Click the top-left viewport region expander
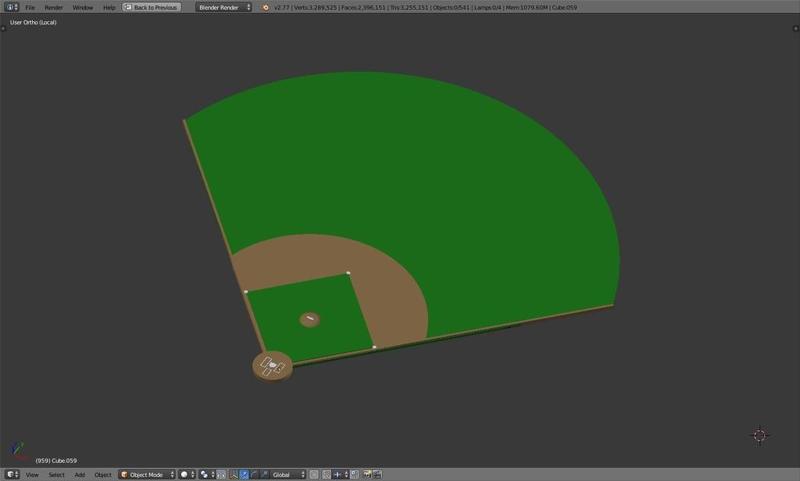 tap(3, 28)
